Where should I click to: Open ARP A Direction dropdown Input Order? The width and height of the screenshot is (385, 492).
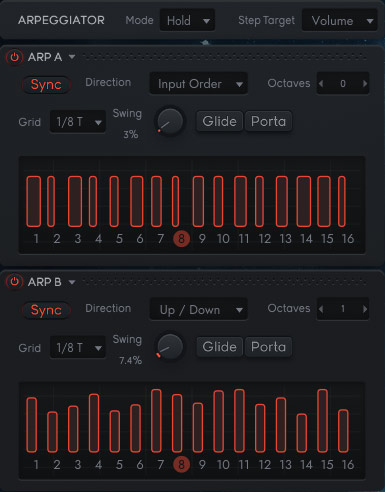[198, 84]
